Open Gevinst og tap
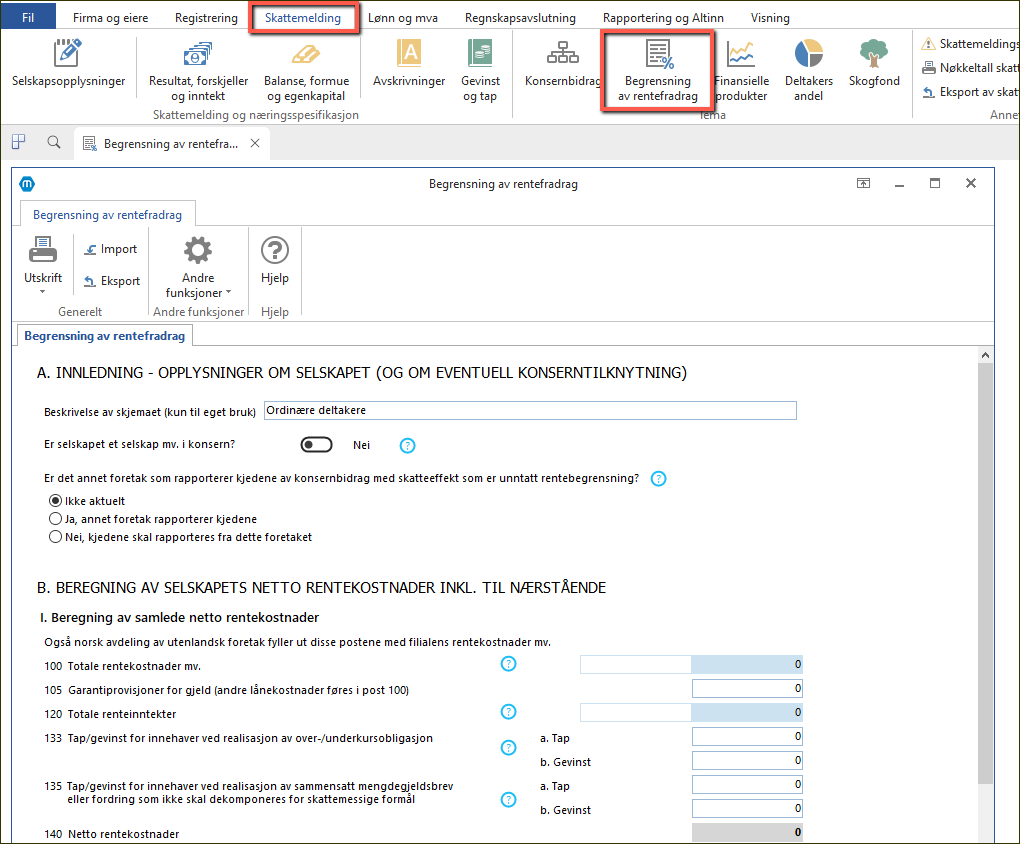This screenshot has height=844, width=1020. (x=480, y=70)
